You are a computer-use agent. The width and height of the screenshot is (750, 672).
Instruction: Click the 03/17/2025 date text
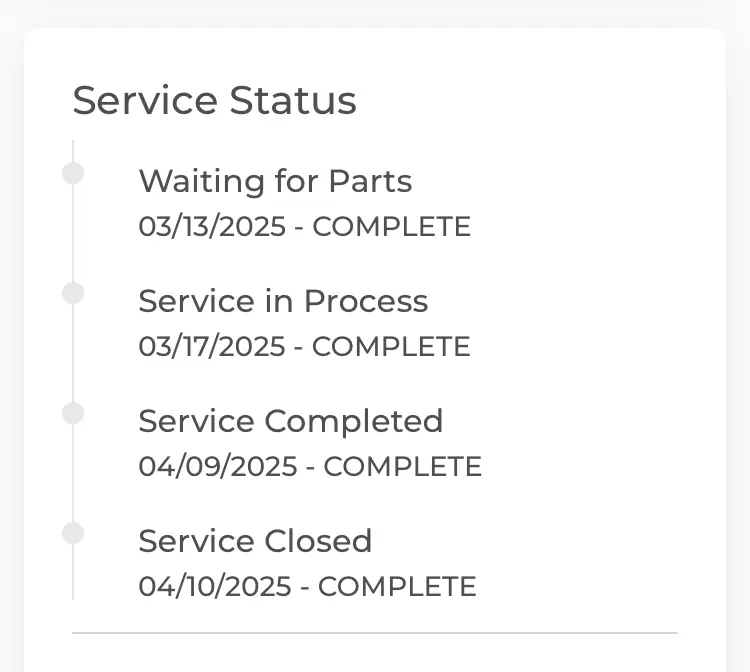212,347
